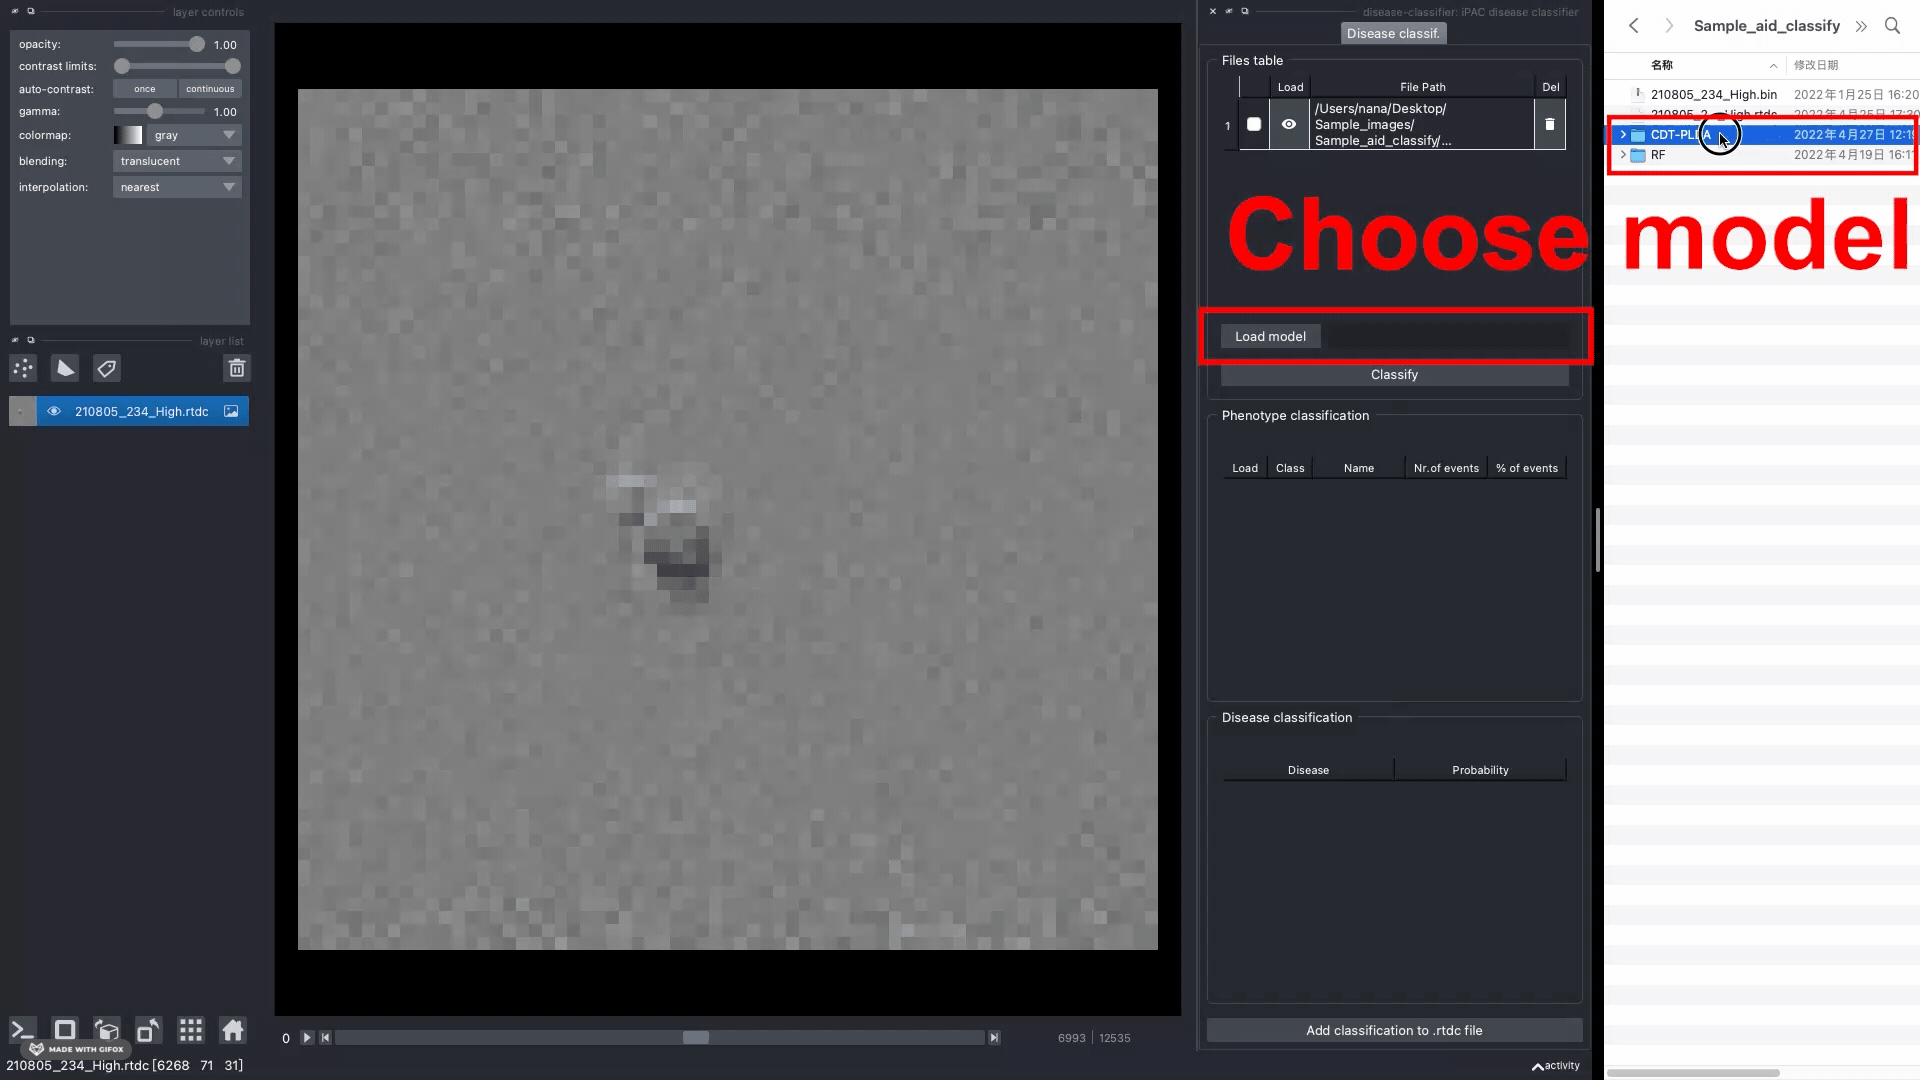Viewport: 1920px width, 1080px height.
Task: Open the blending translucent dropdown
Action: (177, 161)
